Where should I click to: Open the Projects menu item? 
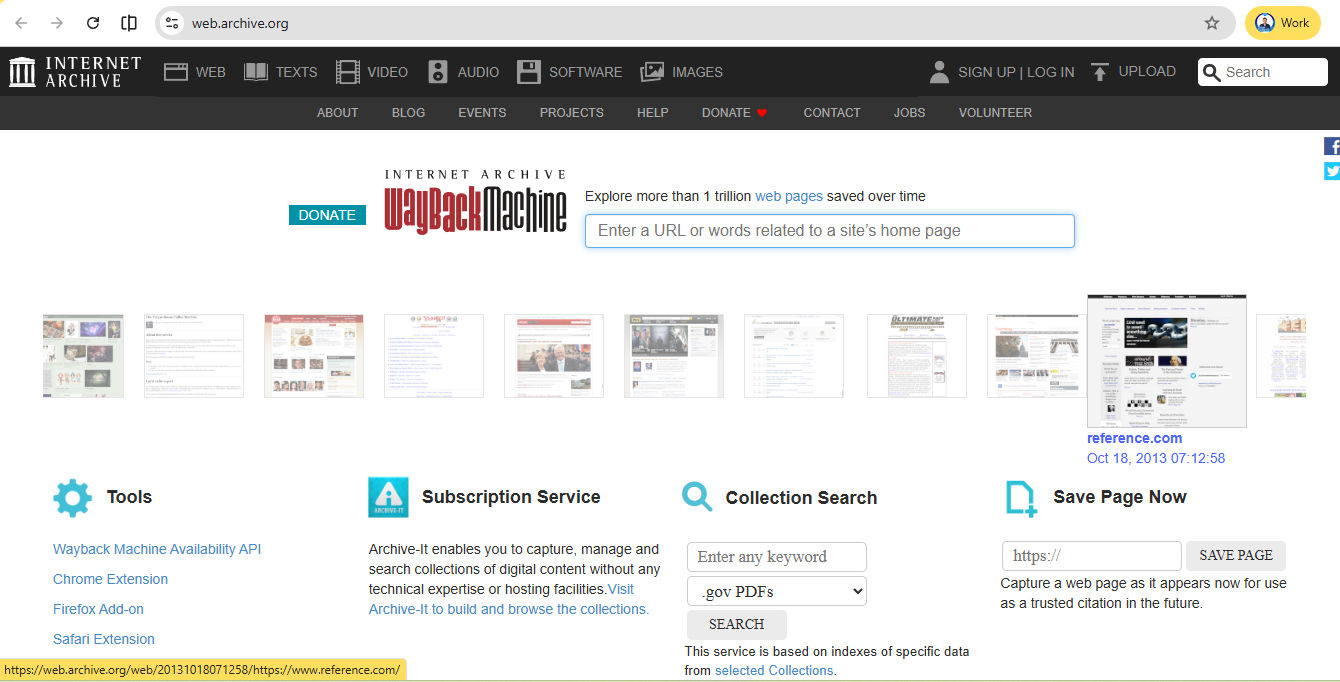click(571, 113)
